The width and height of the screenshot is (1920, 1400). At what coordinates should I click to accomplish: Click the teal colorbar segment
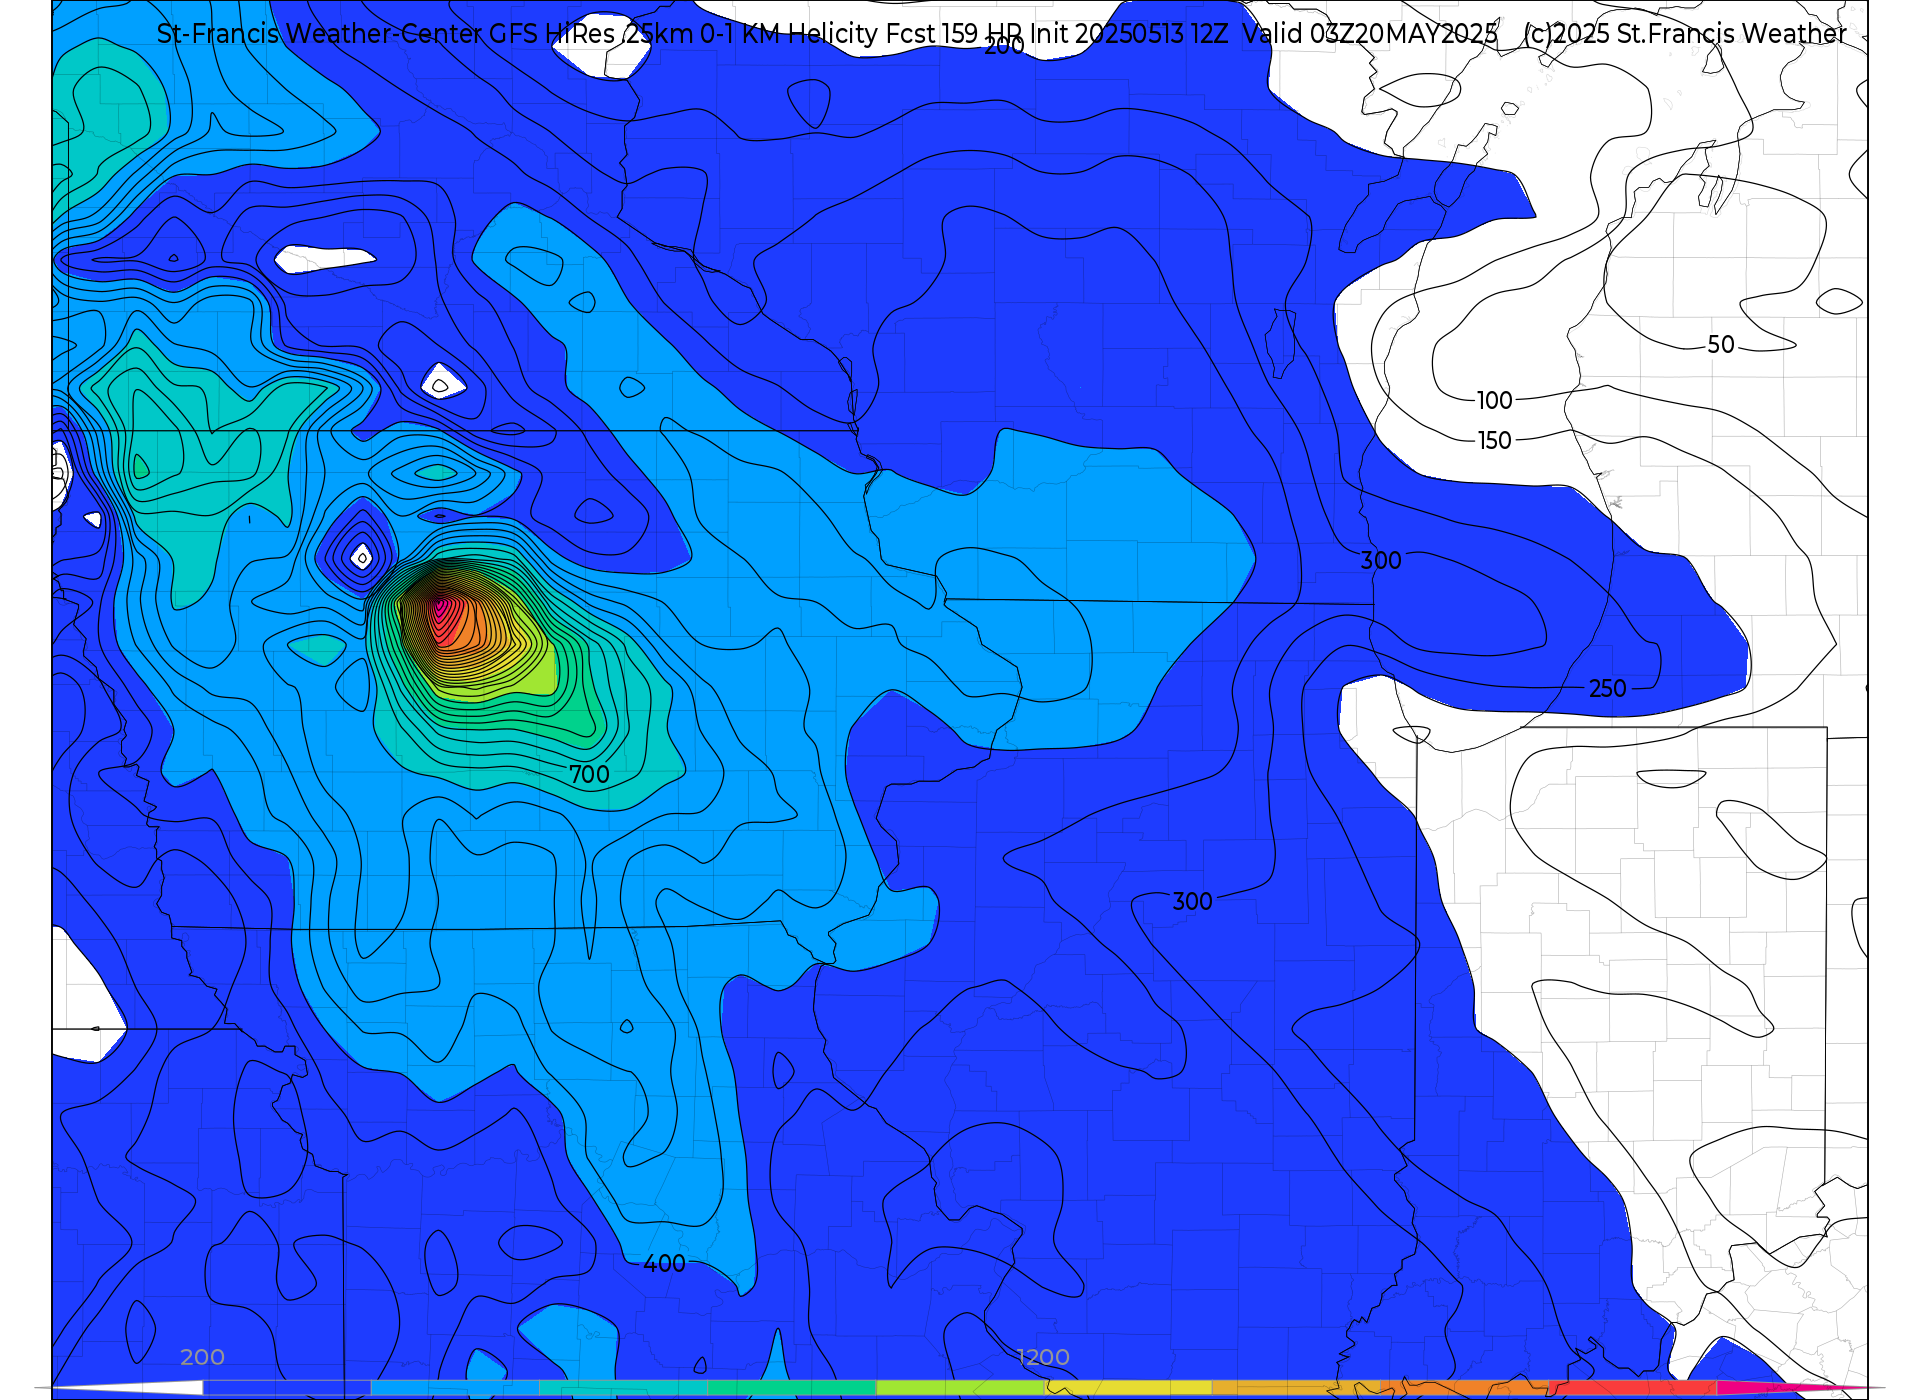(x=623, y=1388)
